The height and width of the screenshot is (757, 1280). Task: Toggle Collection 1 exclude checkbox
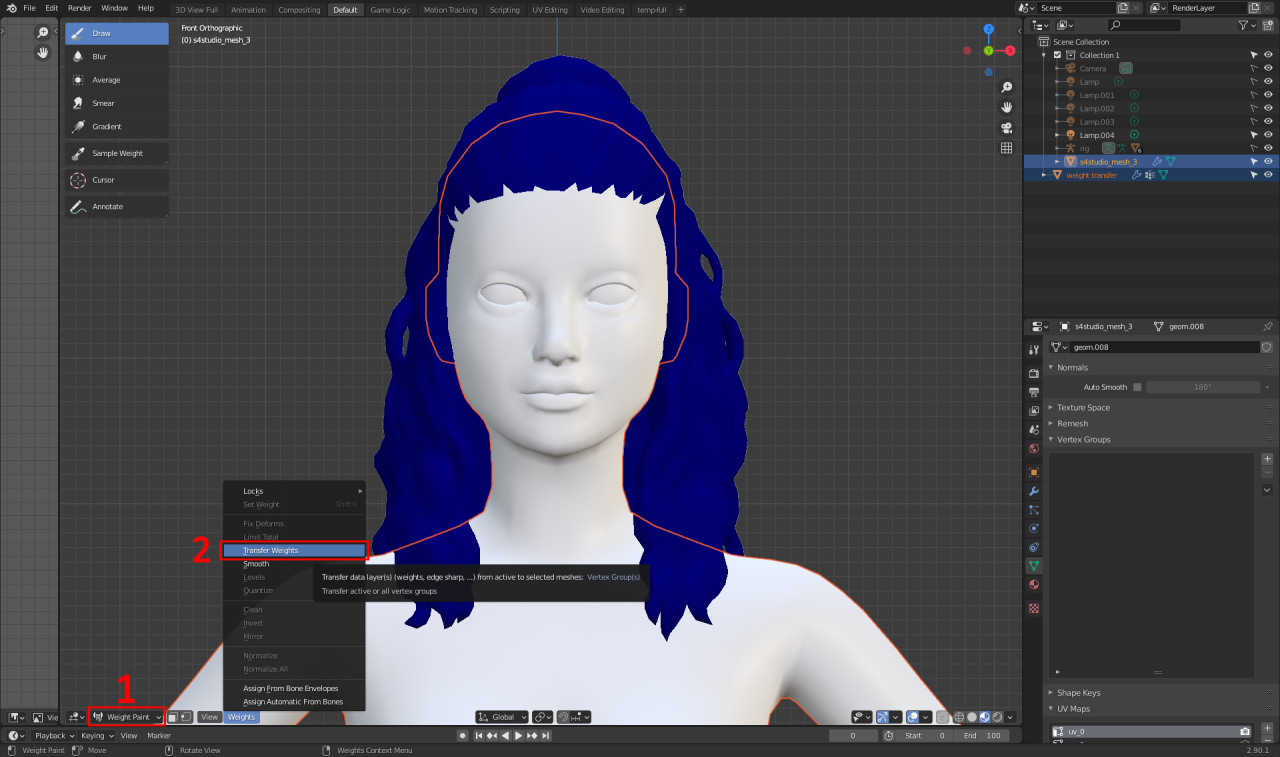[x=1057, y=55]
